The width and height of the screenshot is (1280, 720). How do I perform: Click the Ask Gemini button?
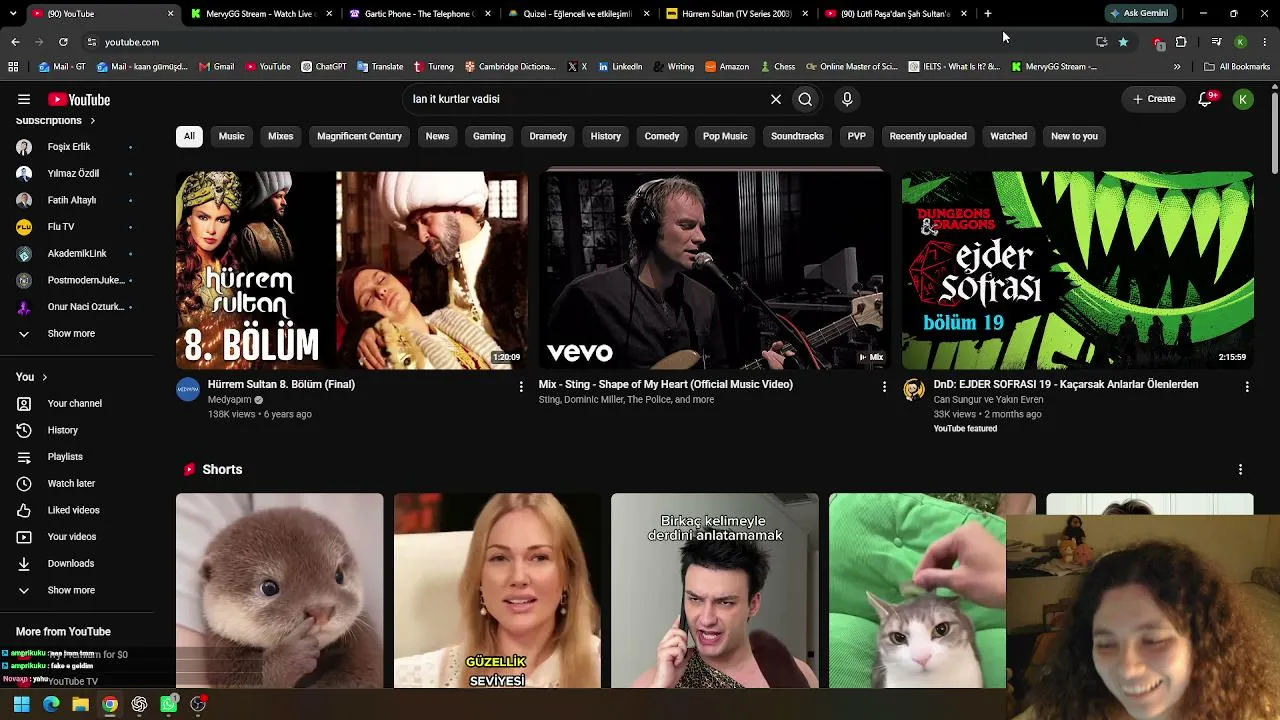click(1139, 14)
